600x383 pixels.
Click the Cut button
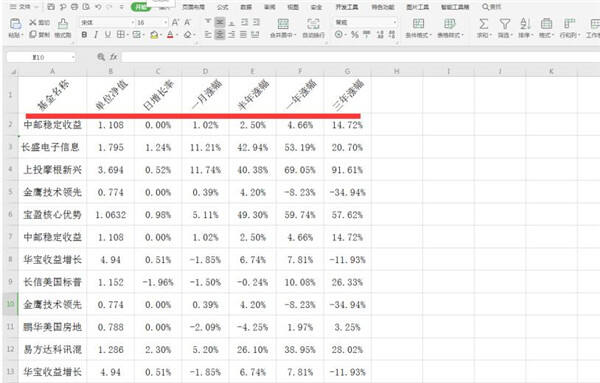click(40, 23)
